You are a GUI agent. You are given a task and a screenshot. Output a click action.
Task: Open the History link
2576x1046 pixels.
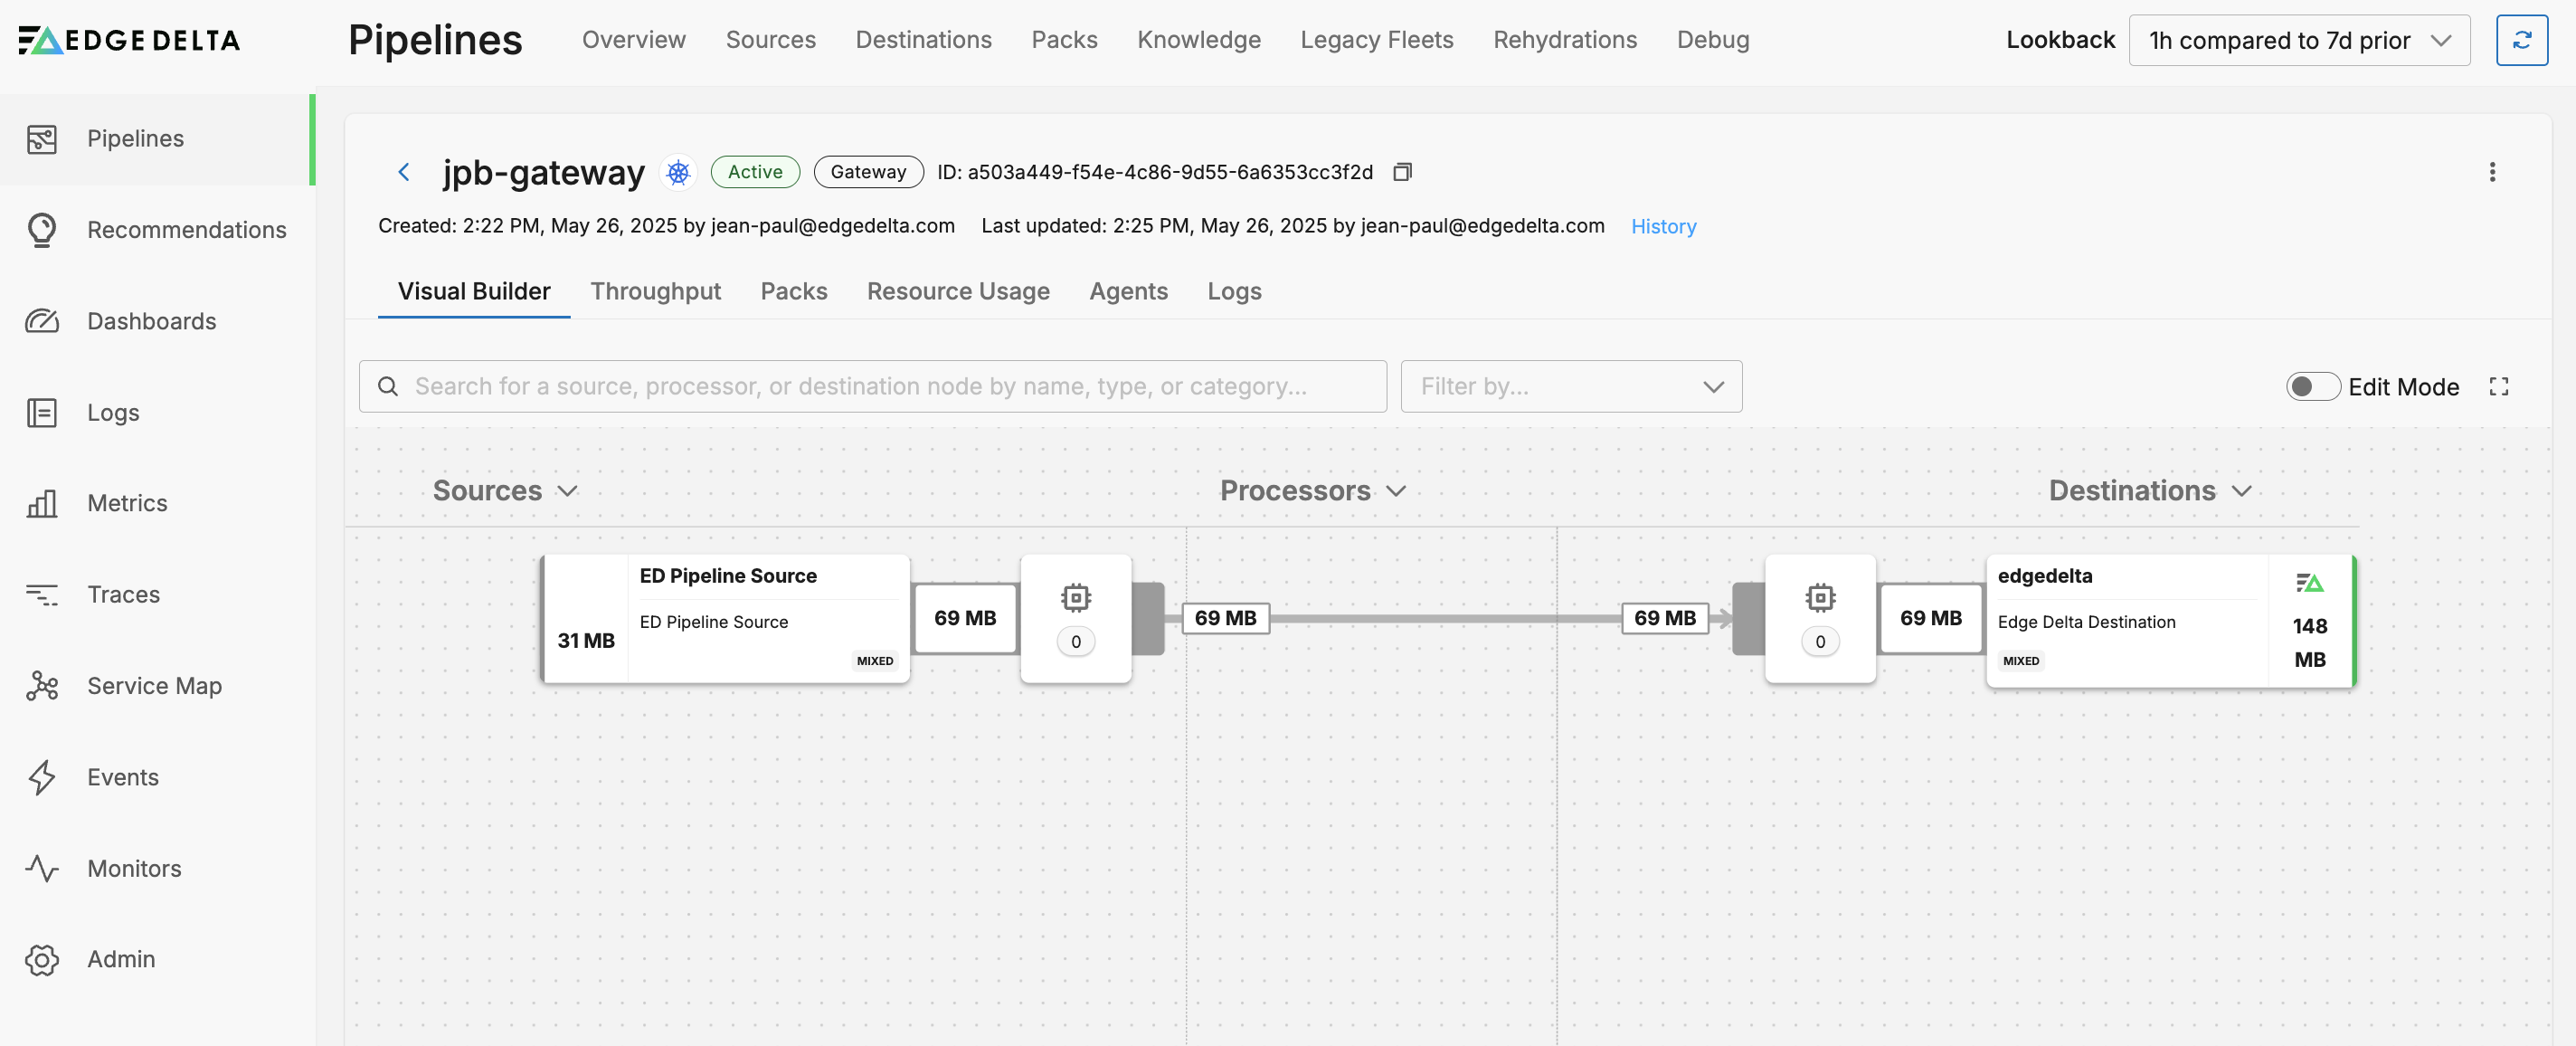(x=1663, y=227)
